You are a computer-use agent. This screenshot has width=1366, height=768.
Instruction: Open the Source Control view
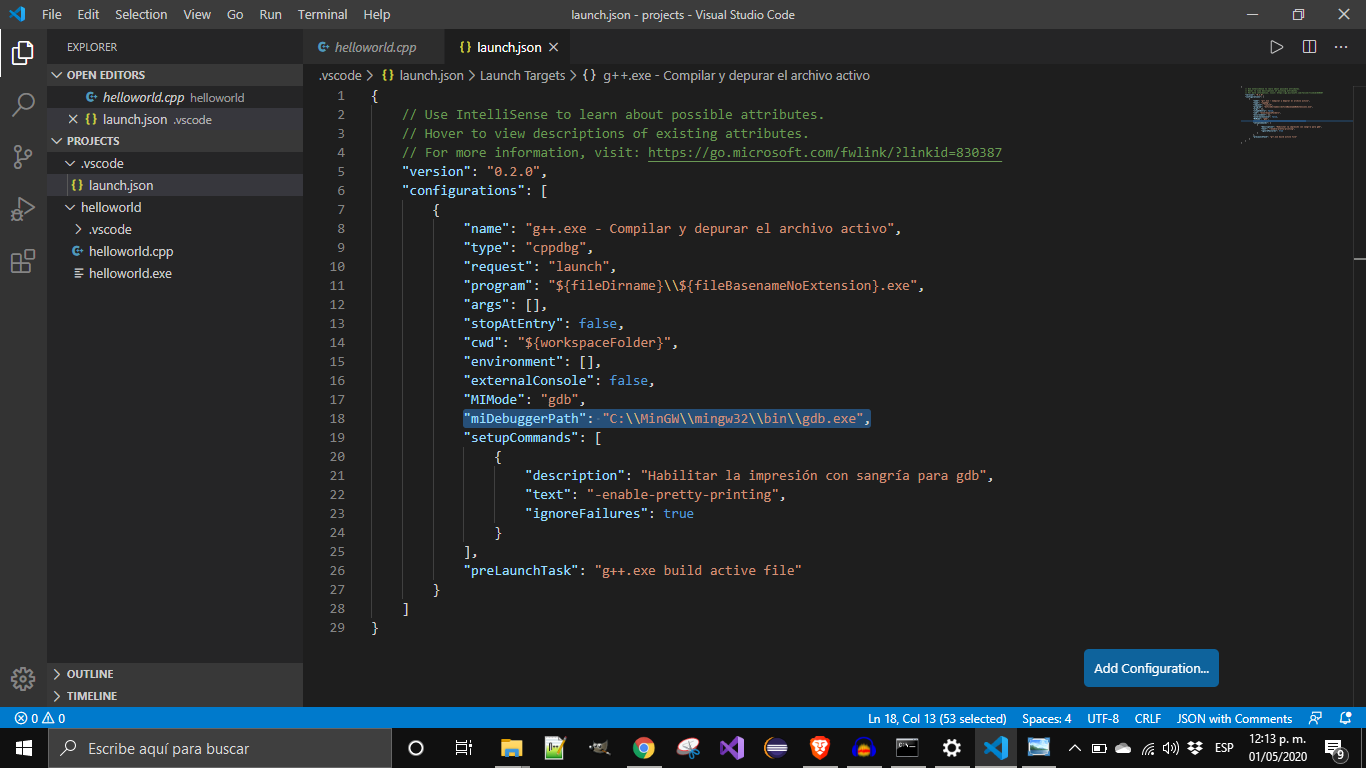22,156
